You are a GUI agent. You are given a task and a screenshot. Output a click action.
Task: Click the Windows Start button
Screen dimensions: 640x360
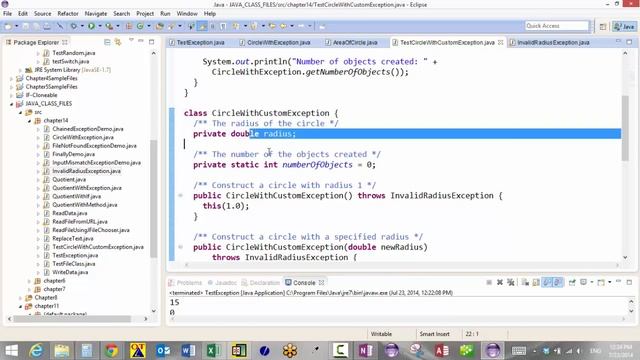pyautogui.click(x=11, y=351)
